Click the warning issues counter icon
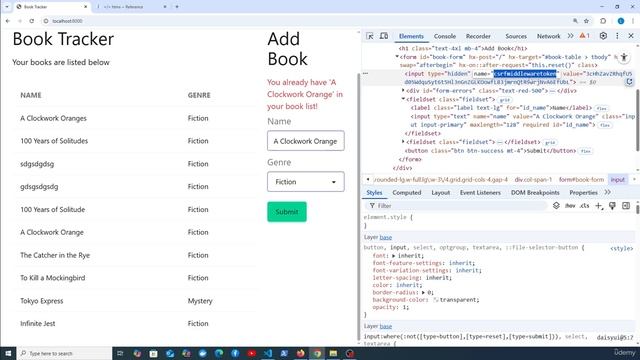 [584, 36]
